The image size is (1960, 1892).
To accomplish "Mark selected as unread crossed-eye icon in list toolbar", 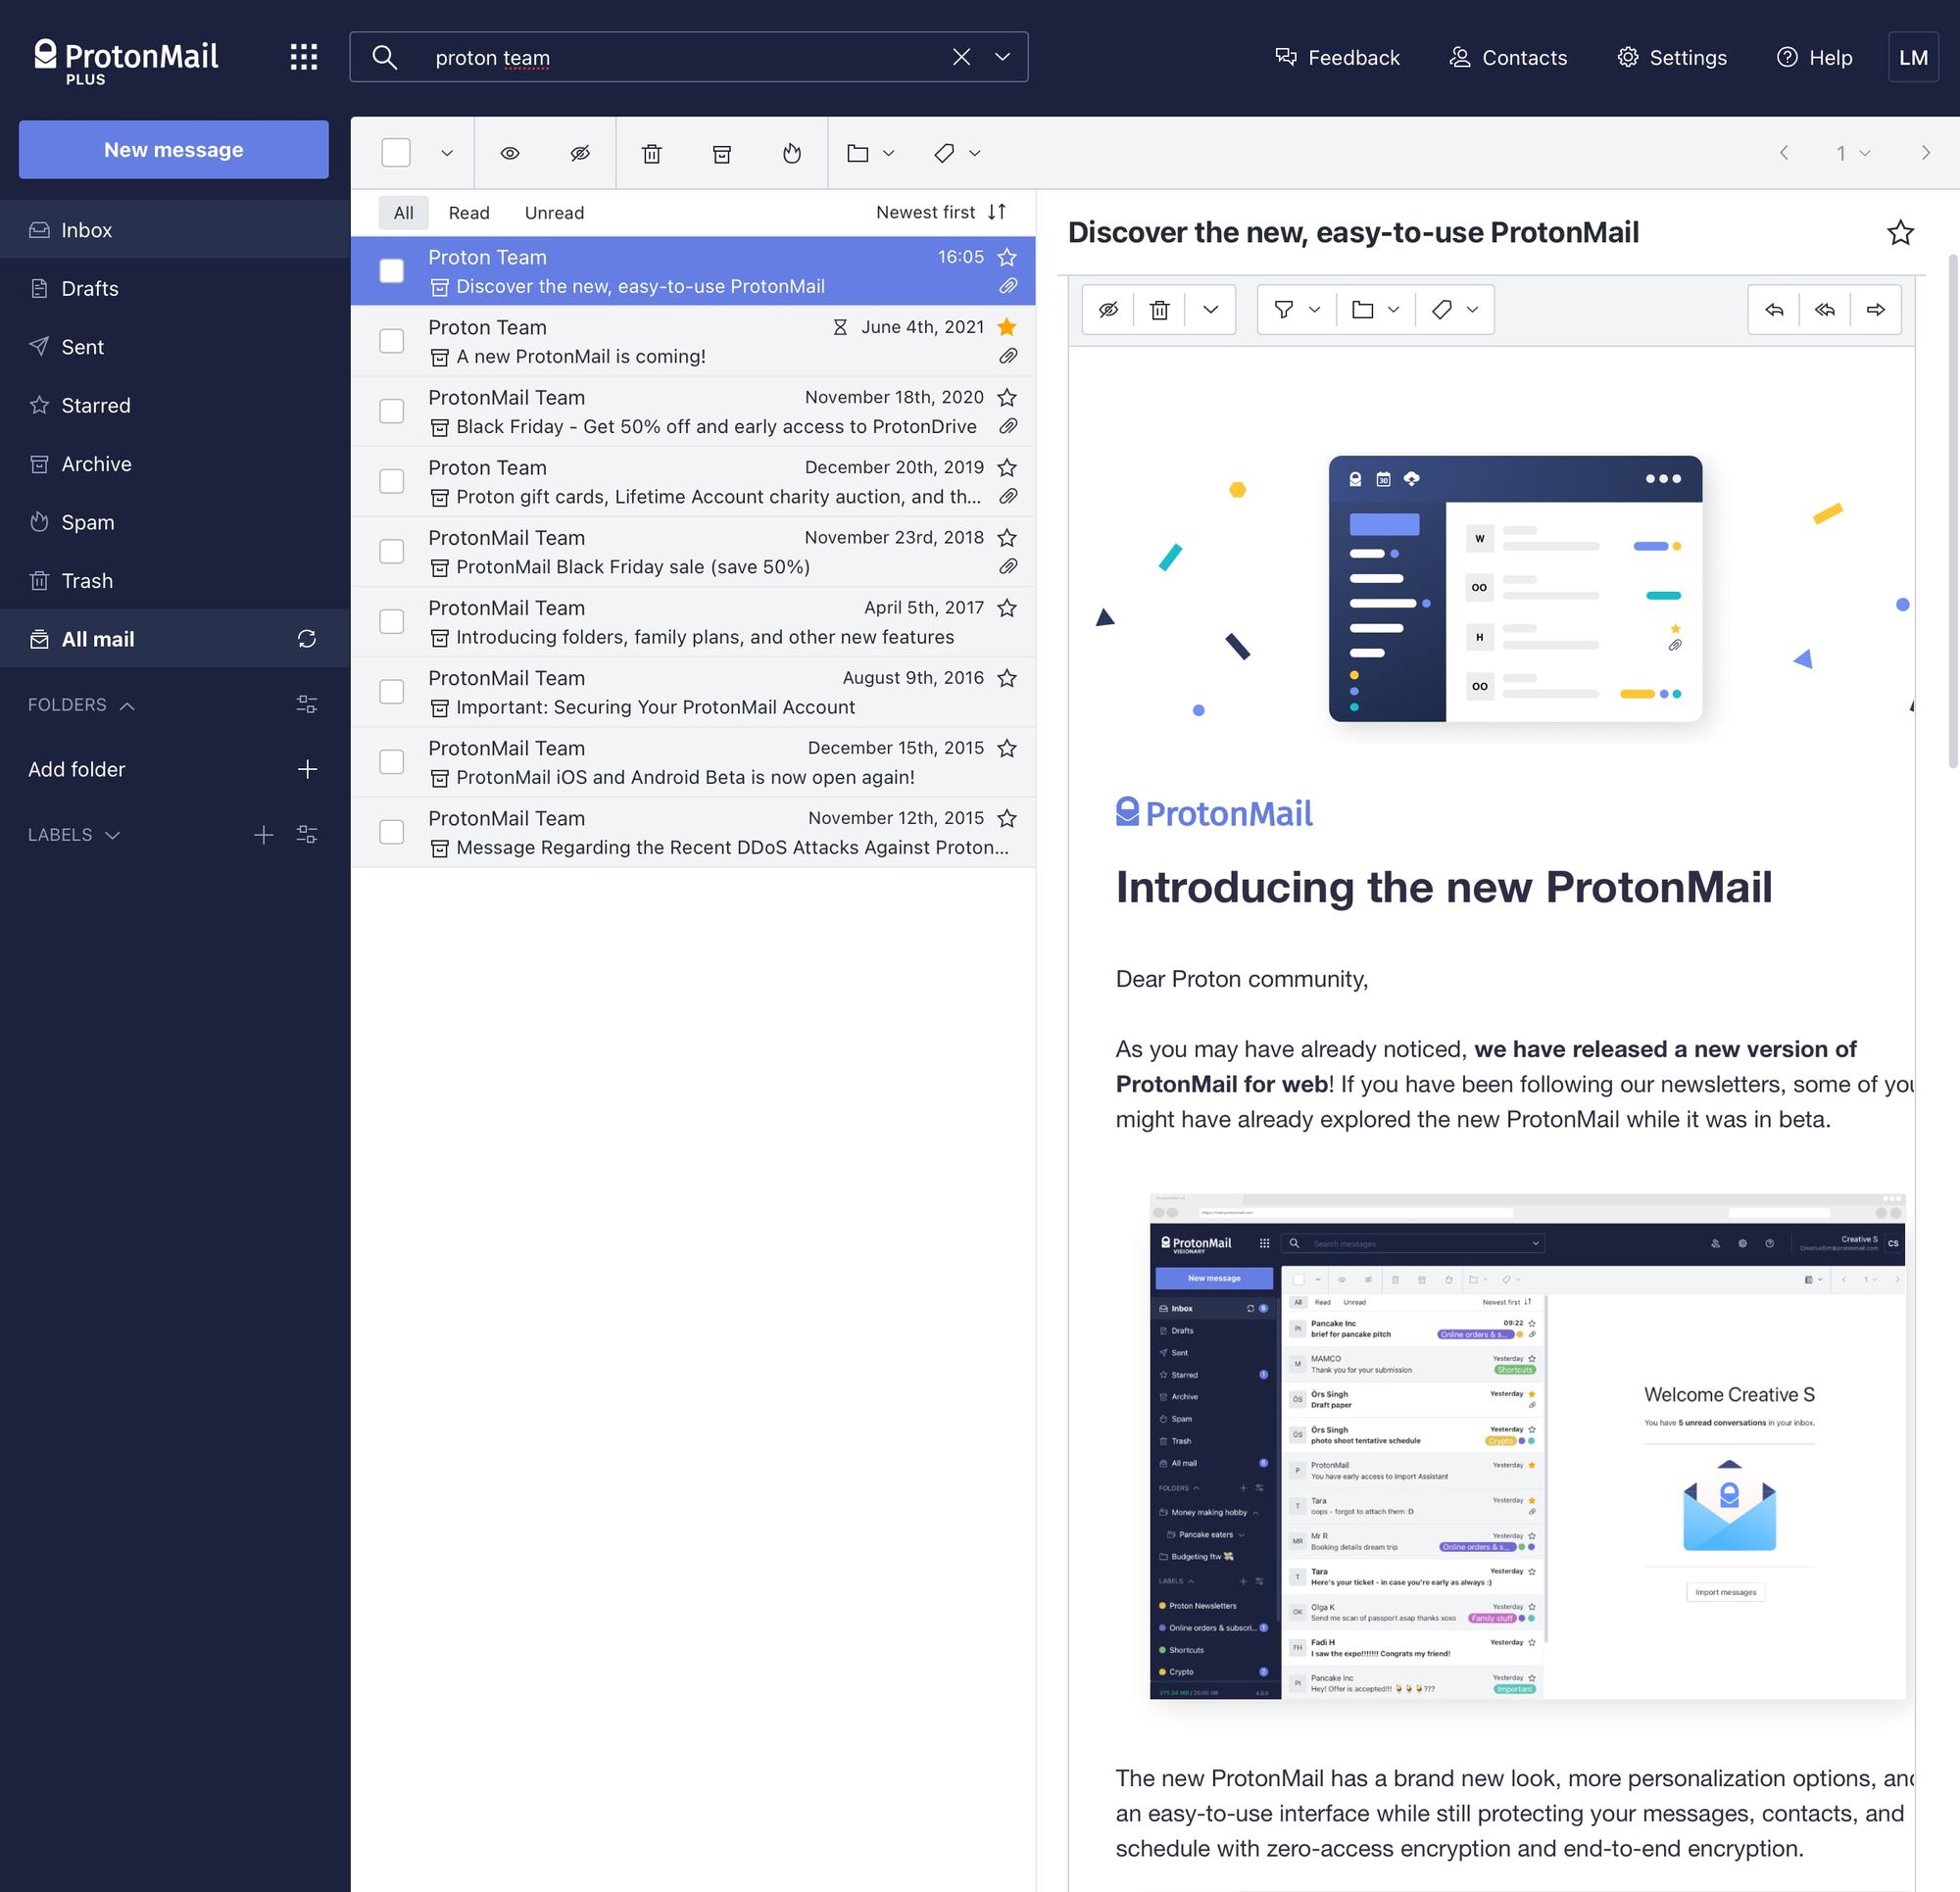I will point(580,153).
